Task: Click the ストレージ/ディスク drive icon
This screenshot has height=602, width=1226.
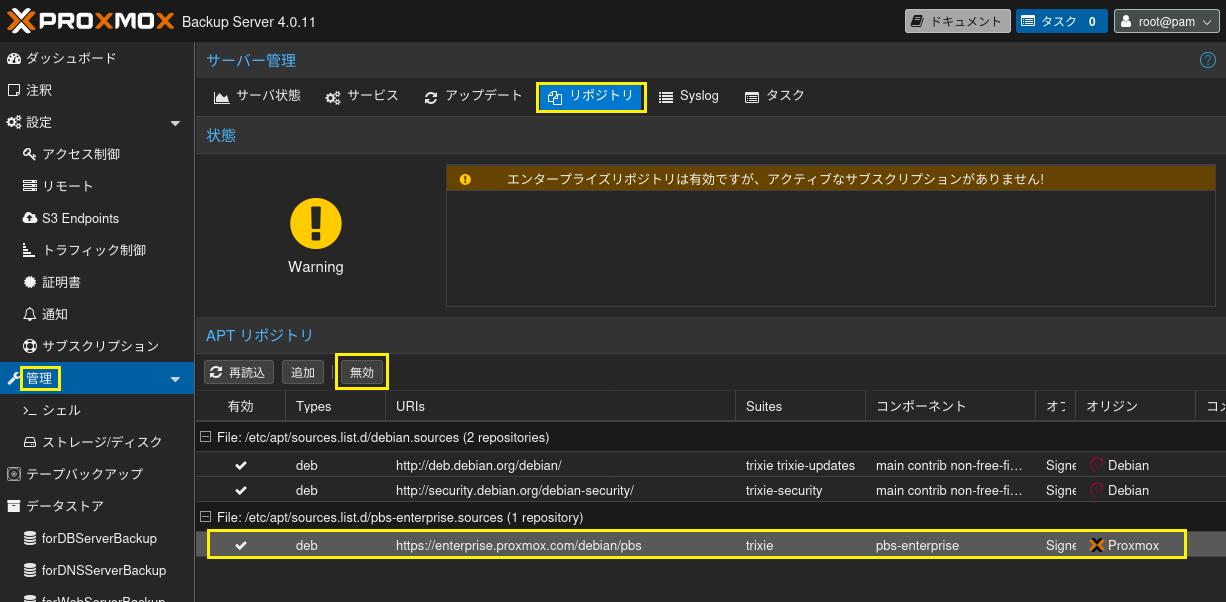Action: (30, 442)
